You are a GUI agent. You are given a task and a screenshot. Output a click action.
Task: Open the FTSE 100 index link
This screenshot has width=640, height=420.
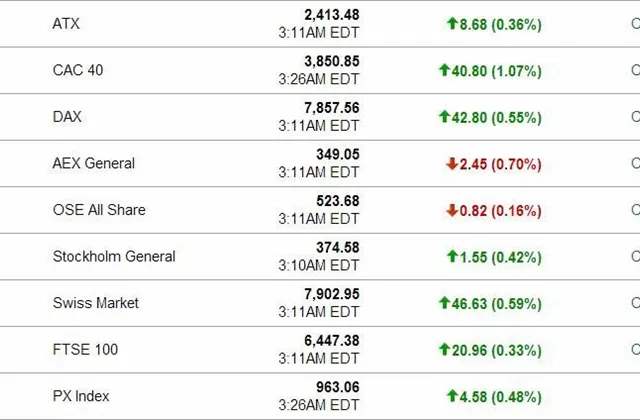click(x=85, y=349)
